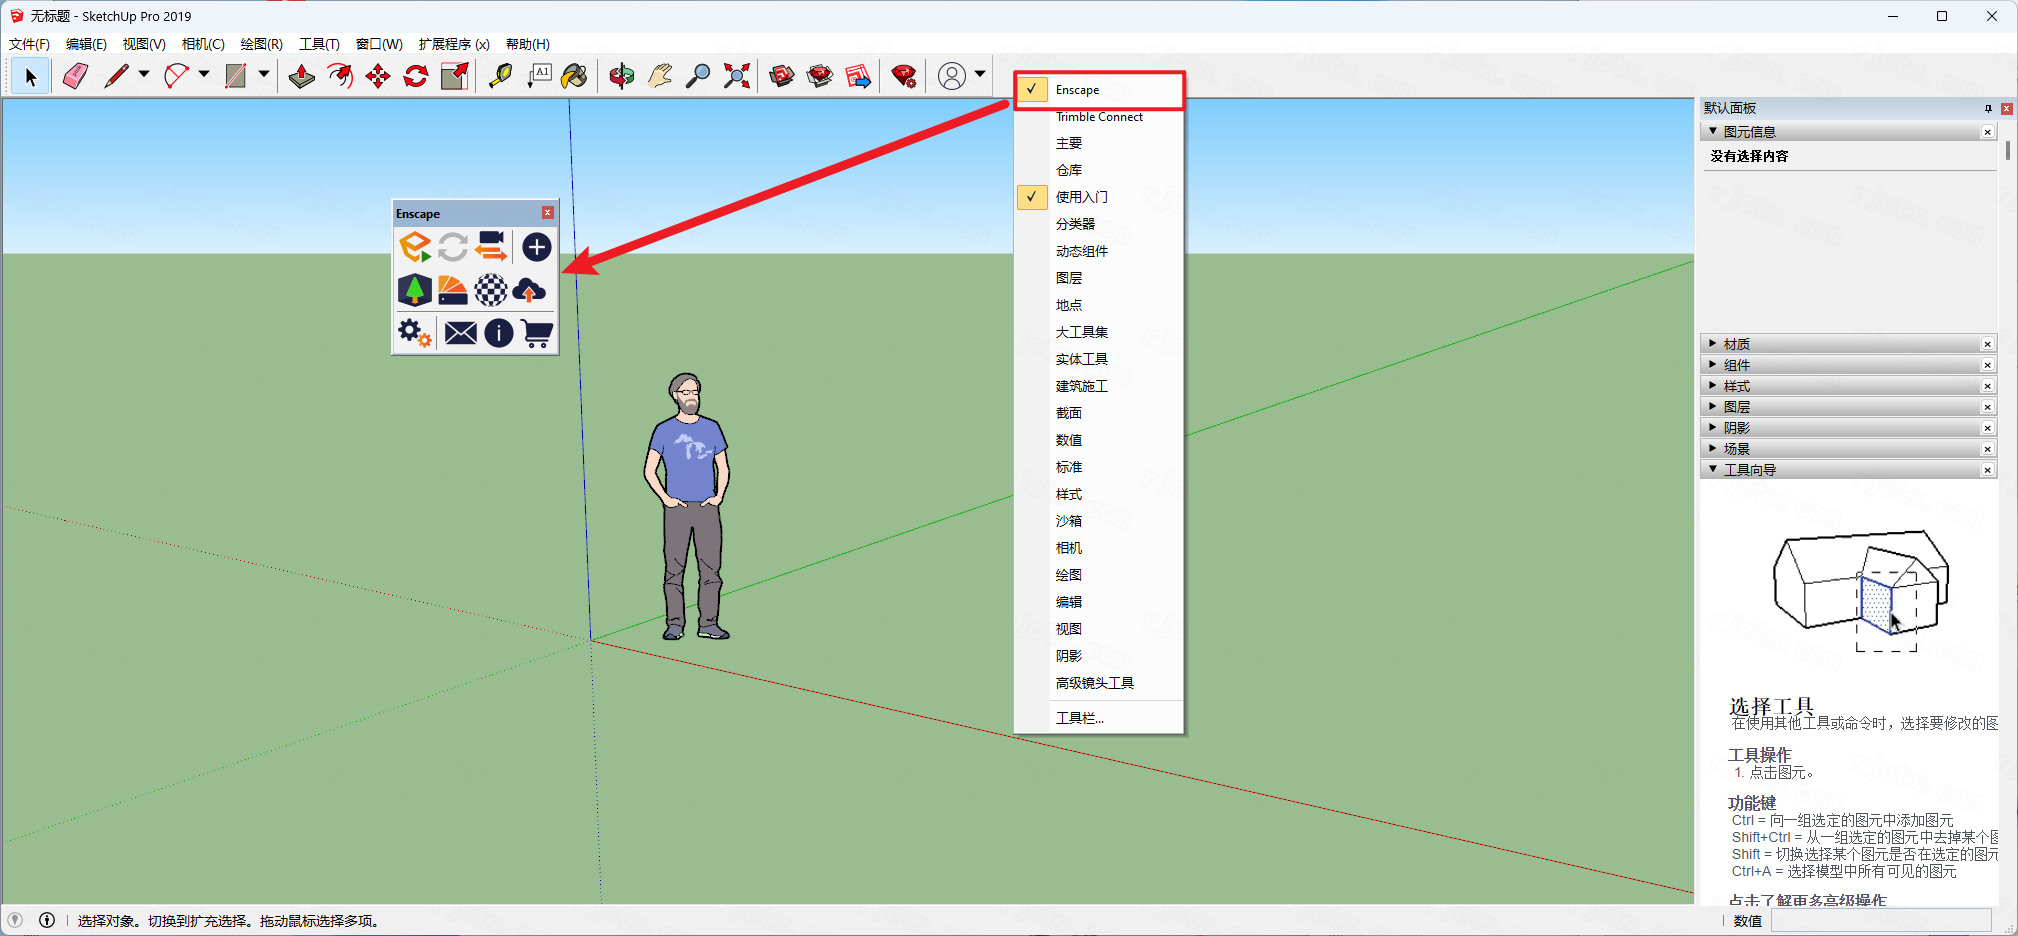The width and height of the screenshot is (2018, 936).
Task: Open Enscape settings gear icon
Action: [x=415, y=333]
